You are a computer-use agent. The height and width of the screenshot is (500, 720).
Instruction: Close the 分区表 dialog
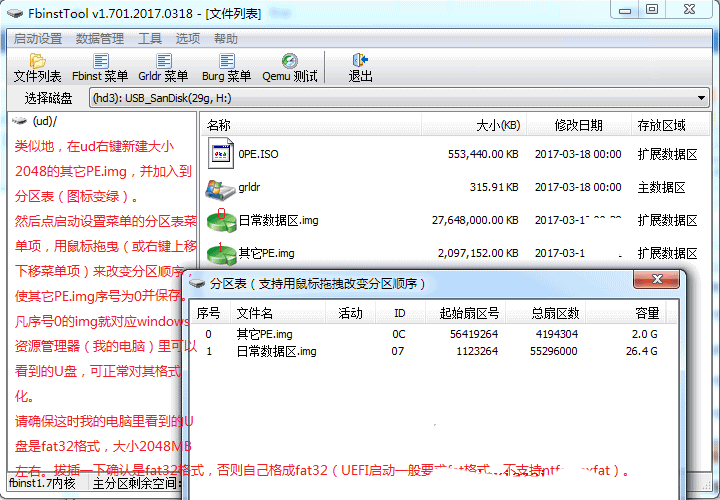pyautogui.click(x=656, y=279)
